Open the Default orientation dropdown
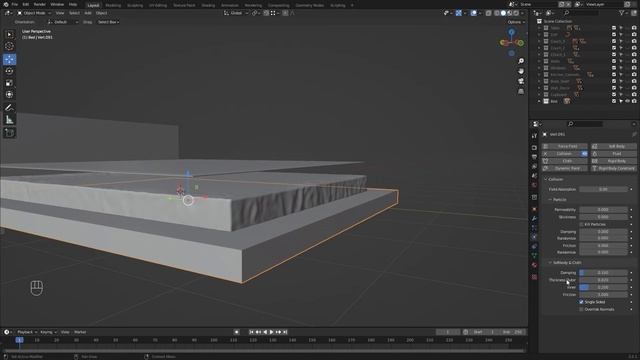The height and width of the screenshot is (360, 640). click(x=63, y=22)
